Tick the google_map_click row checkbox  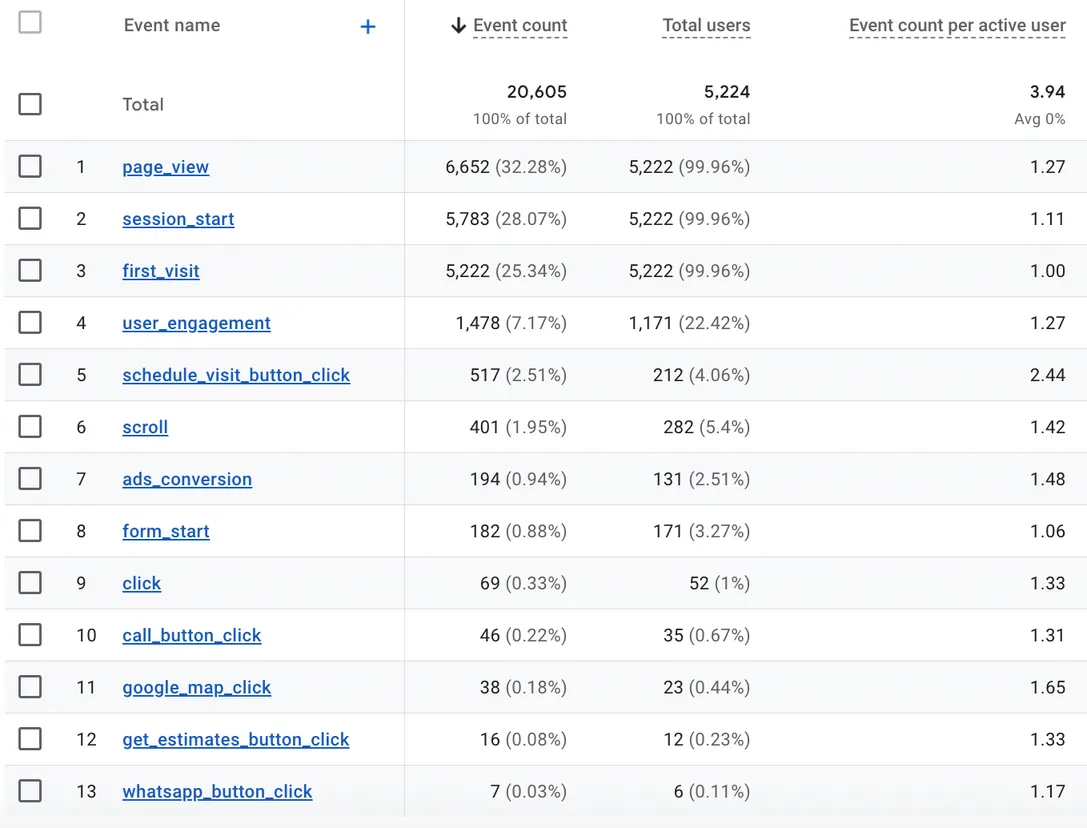click(30, 687)
